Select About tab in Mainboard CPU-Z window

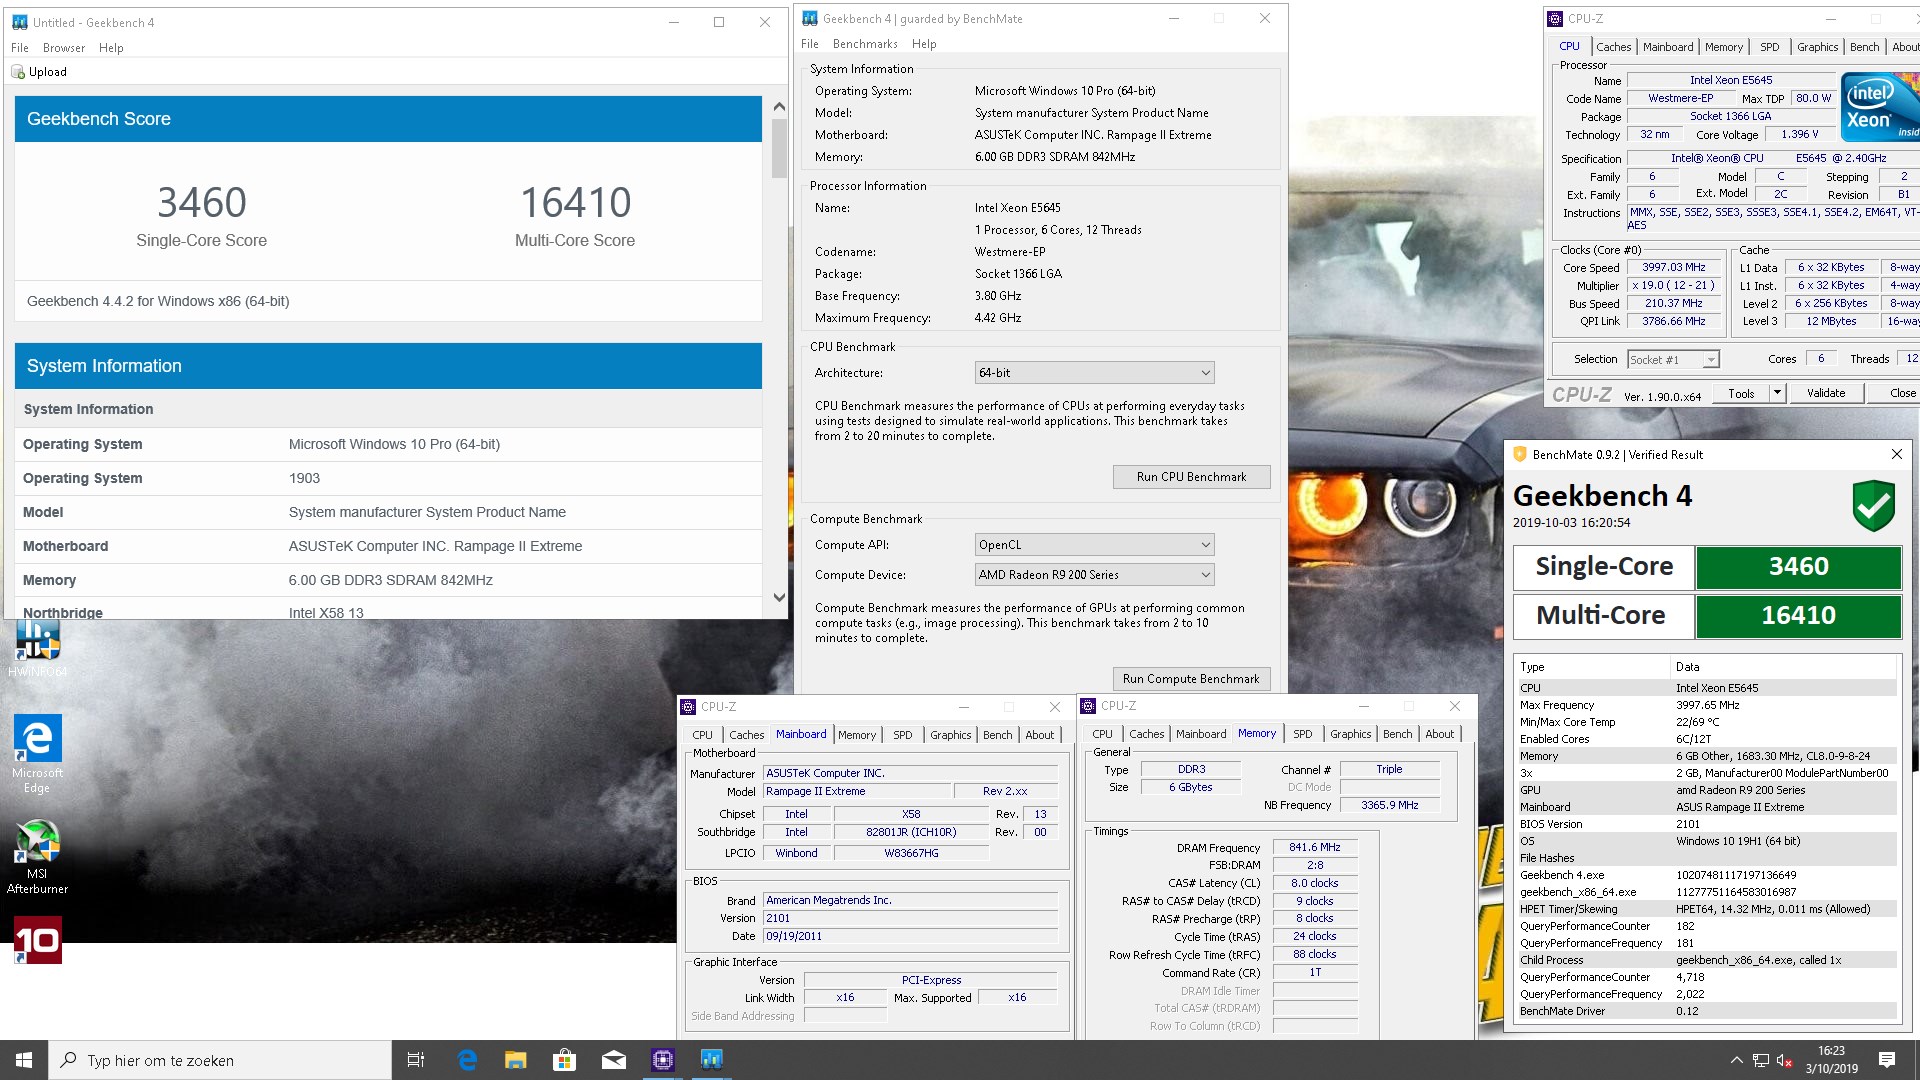point(1040,735)
